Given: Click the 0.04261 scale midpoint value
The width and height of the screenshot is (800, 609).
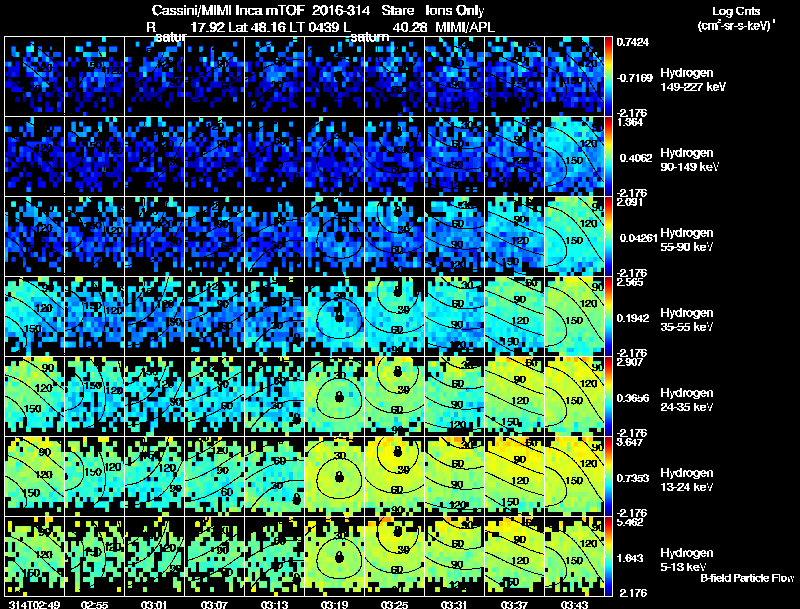Looking at the screenshot, I should [x=638, y=238].
